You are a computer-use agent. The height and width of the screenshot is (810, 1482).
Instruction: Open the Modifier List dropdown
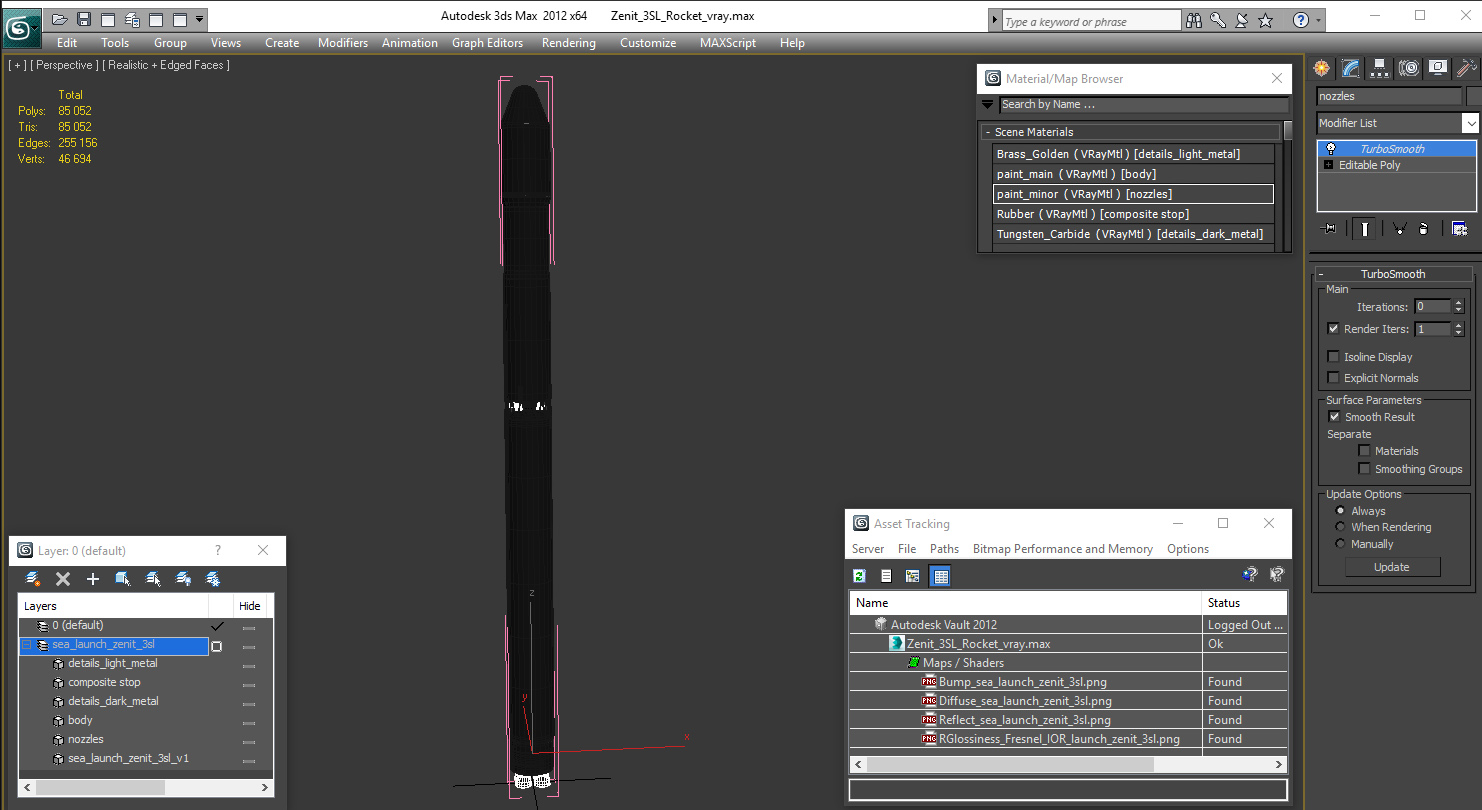[1470, 123]
